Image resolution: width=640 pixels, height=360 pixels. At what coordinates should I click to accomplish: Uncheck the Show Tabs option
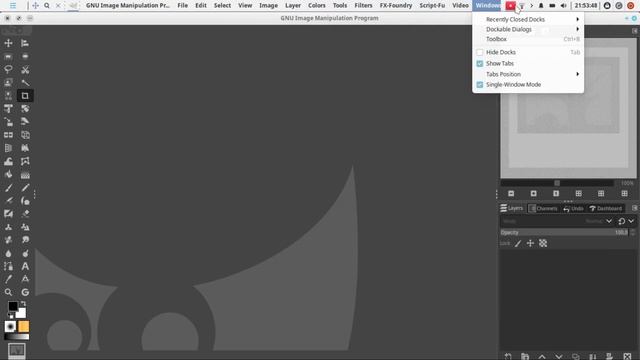tap(480, 63)
